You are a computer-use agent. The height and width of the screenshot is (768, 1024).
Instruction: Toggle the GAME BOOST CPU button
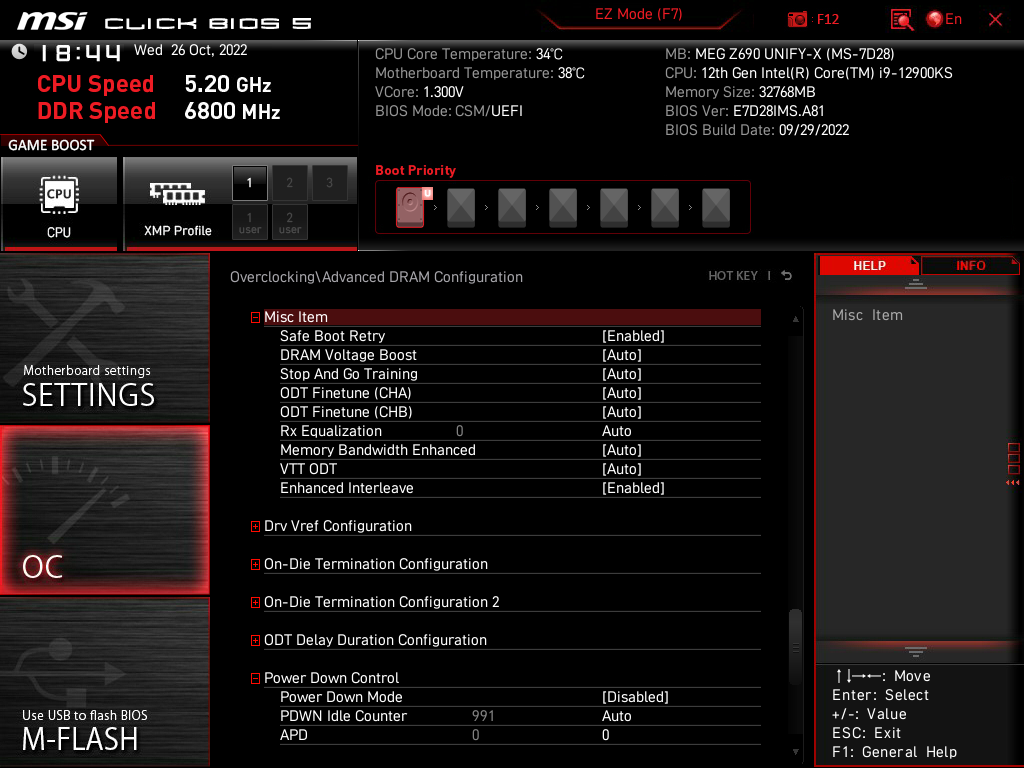point(59,204)
